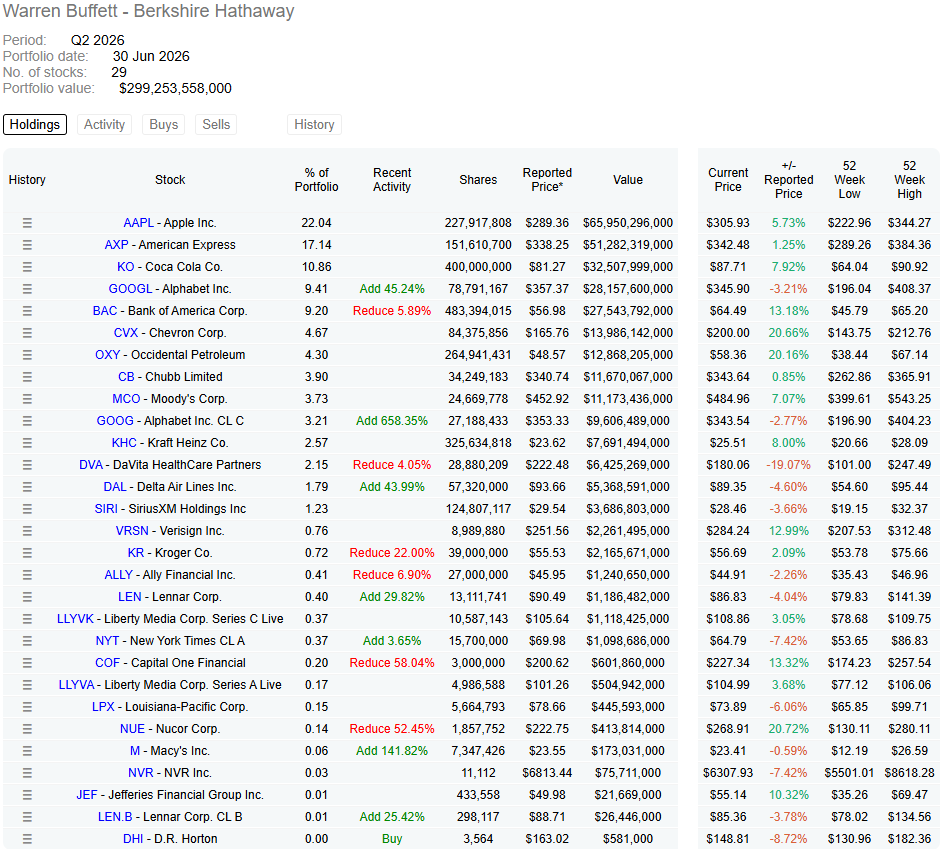The image size is (941, 853).
Task: Open history icon for Moody's Corp.
Action: pyautogui.click(x=27, y=399)
